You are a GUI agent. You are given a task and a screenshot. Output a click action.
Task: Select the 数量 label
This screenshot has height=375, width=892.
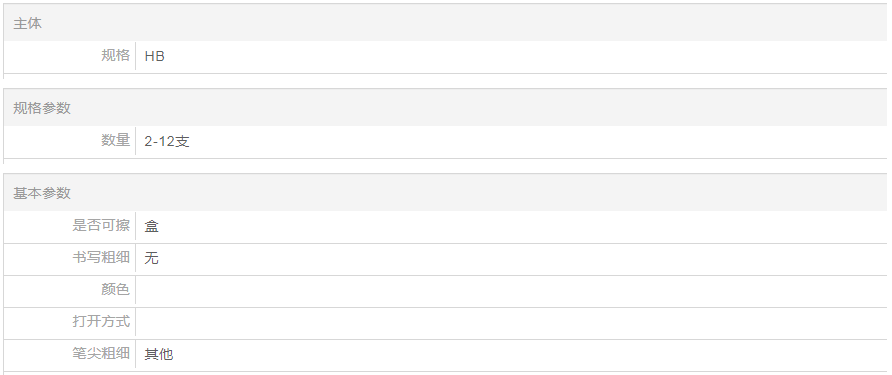coord(115,140)
